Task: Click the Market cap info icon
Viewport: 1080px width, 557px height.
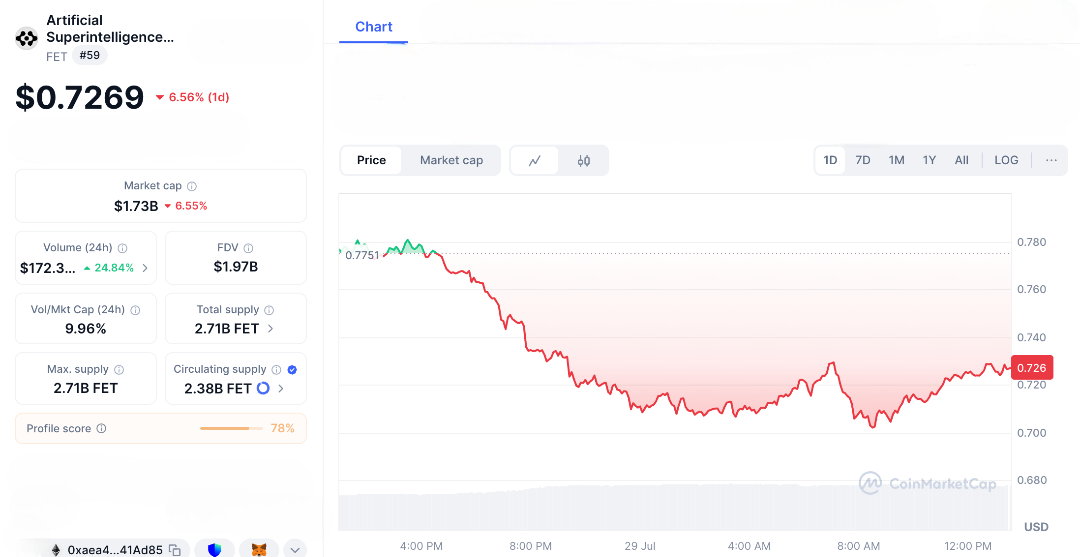Action: tap(192, 186)
